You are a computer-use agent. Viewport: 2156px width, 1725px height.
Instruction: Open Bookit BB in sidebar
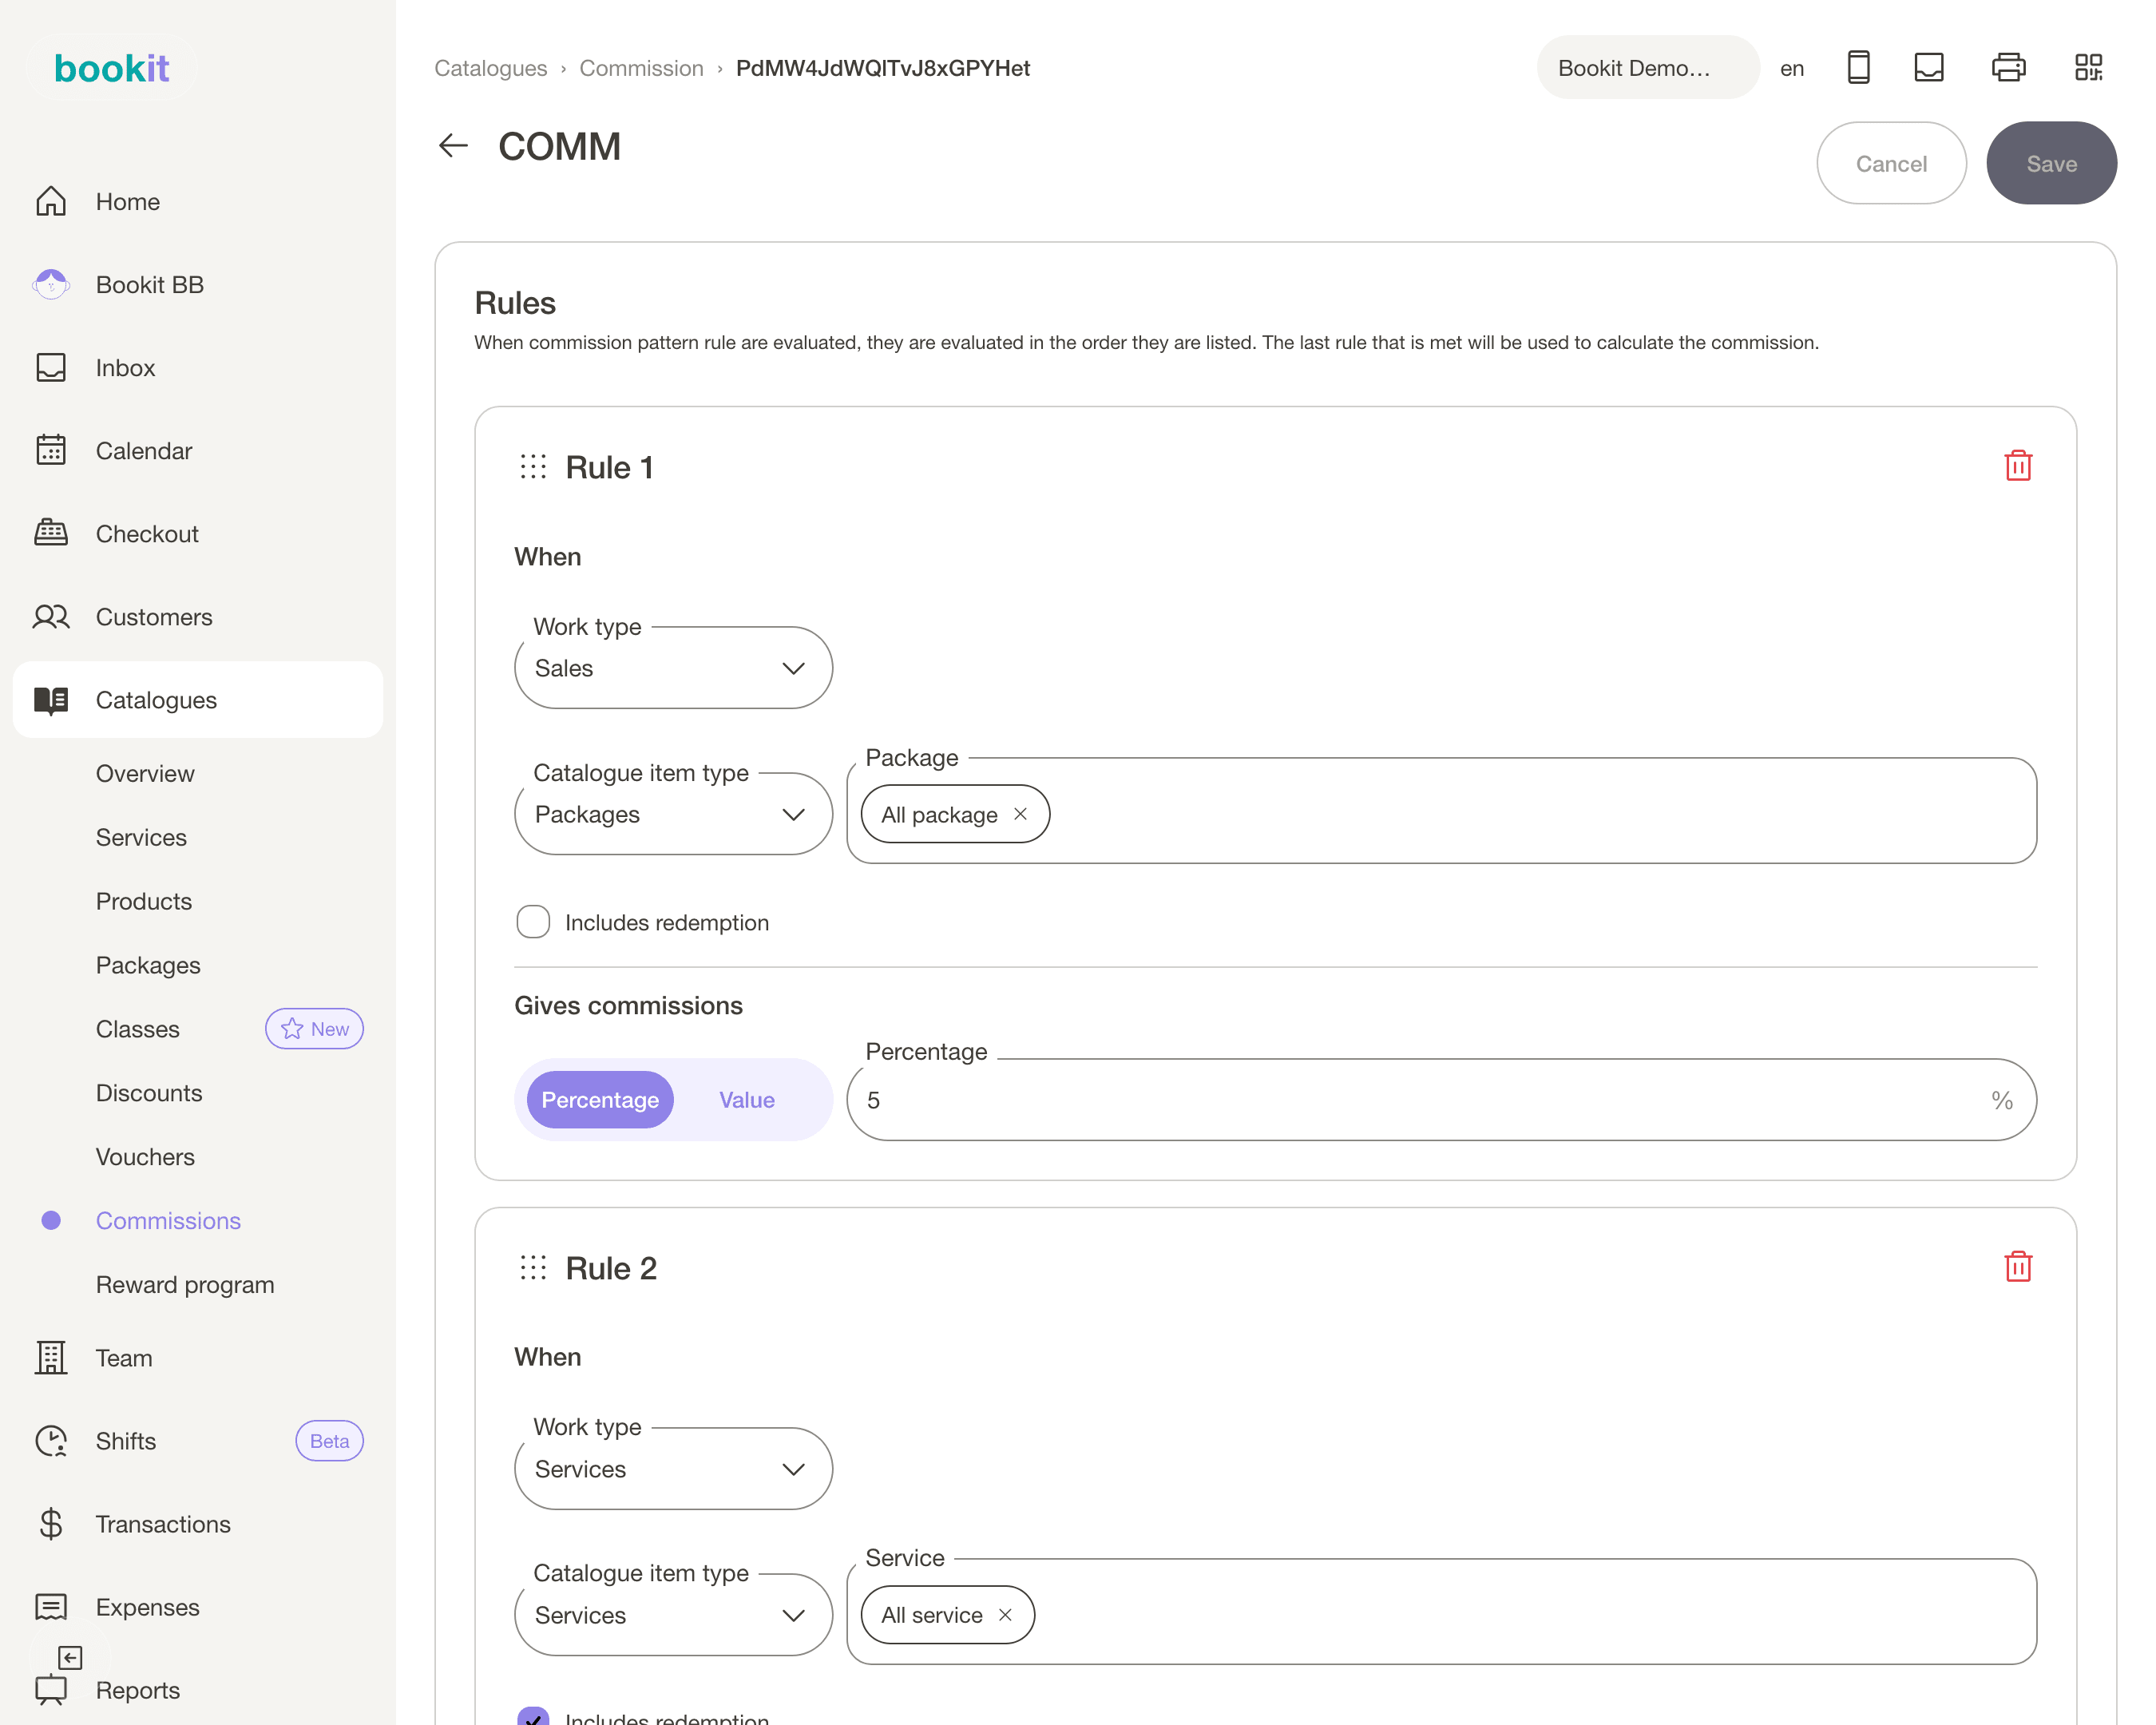(198, 285)
